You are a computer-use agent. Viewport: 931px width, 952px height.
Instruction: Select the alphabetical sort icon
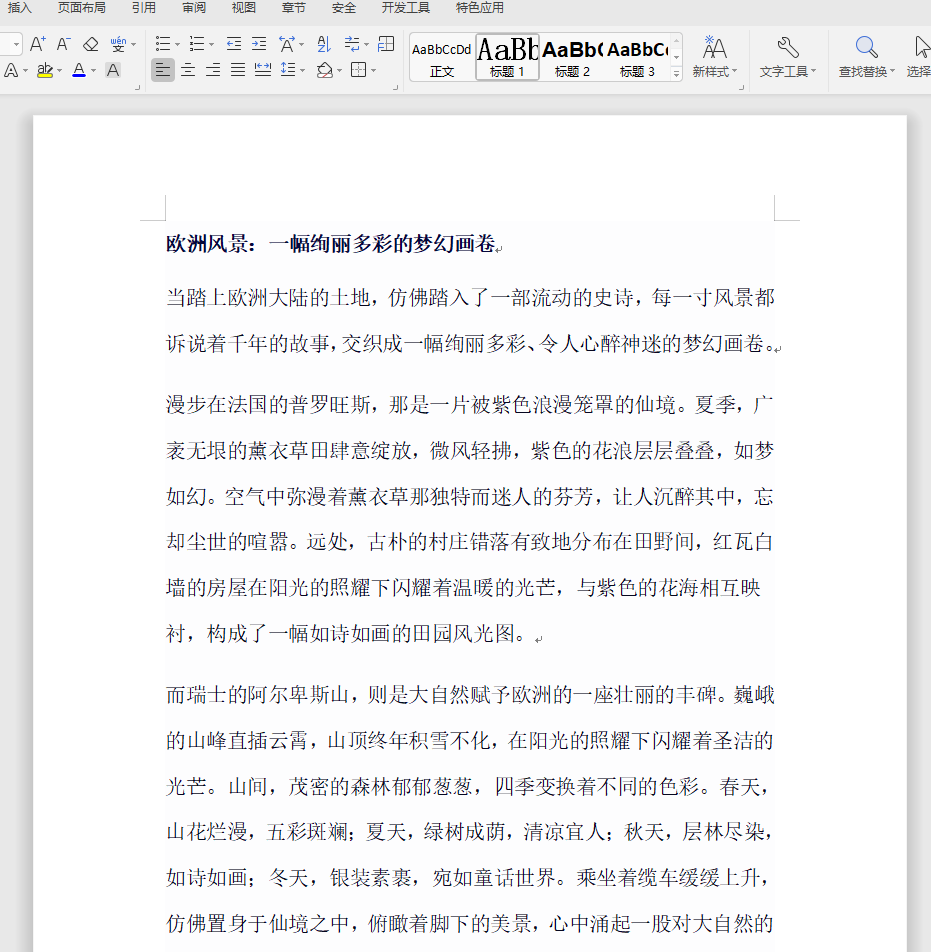click(x=325, y=44)
